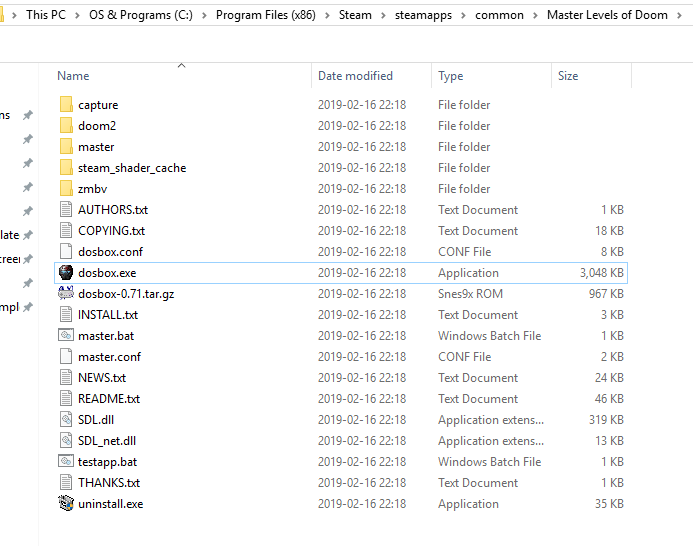Click the testapp.bat batch file icon

pyautogui.click(x=66, y=462)
